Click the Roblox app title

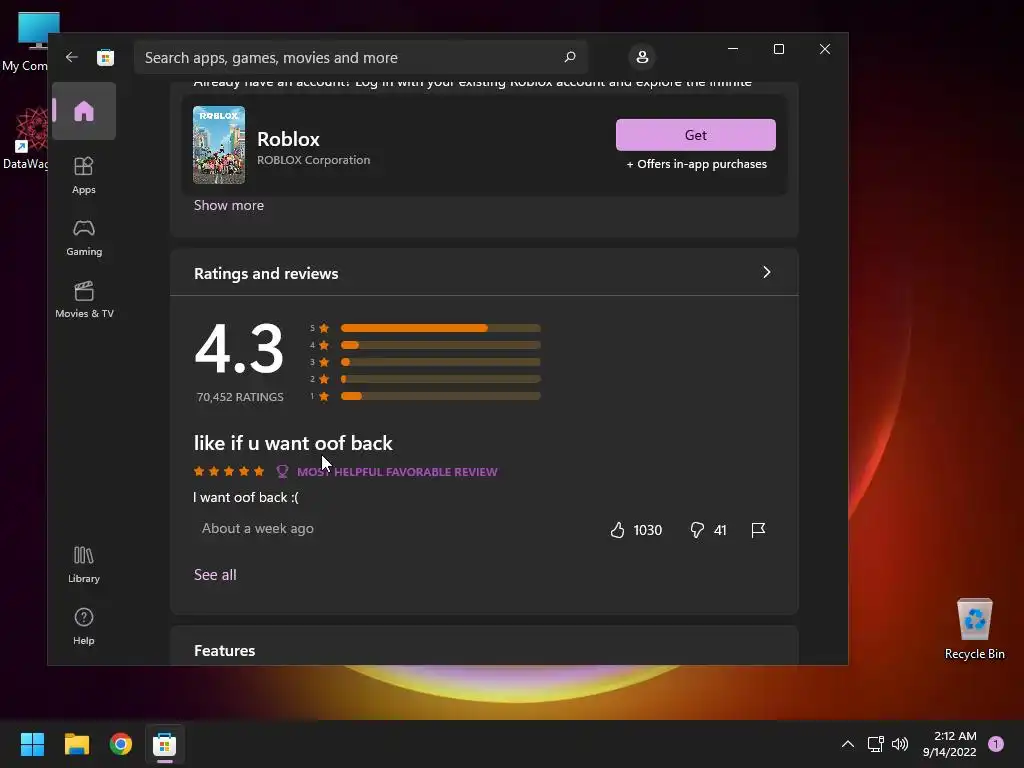[x=288, y=139]
